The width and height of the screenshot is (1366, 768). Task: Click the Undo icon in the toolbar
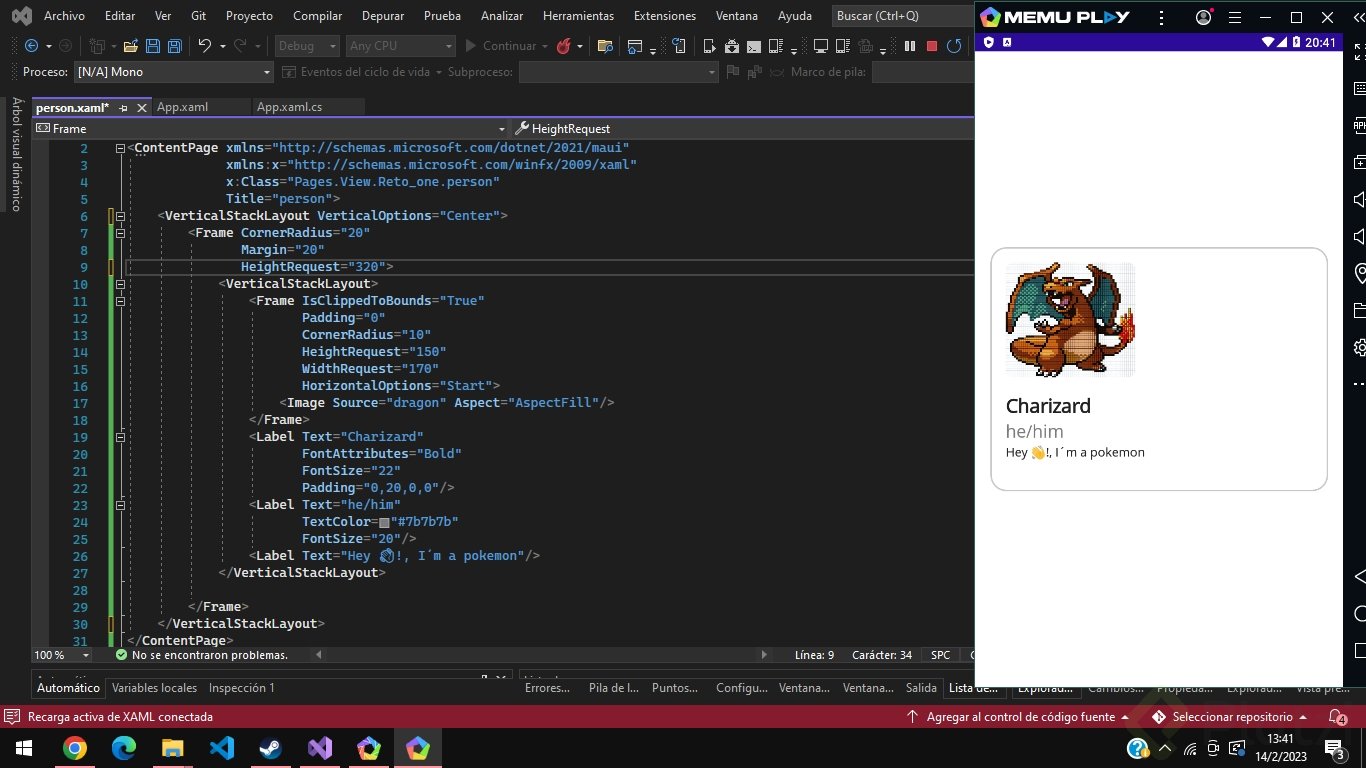click(x=206, y=44)
